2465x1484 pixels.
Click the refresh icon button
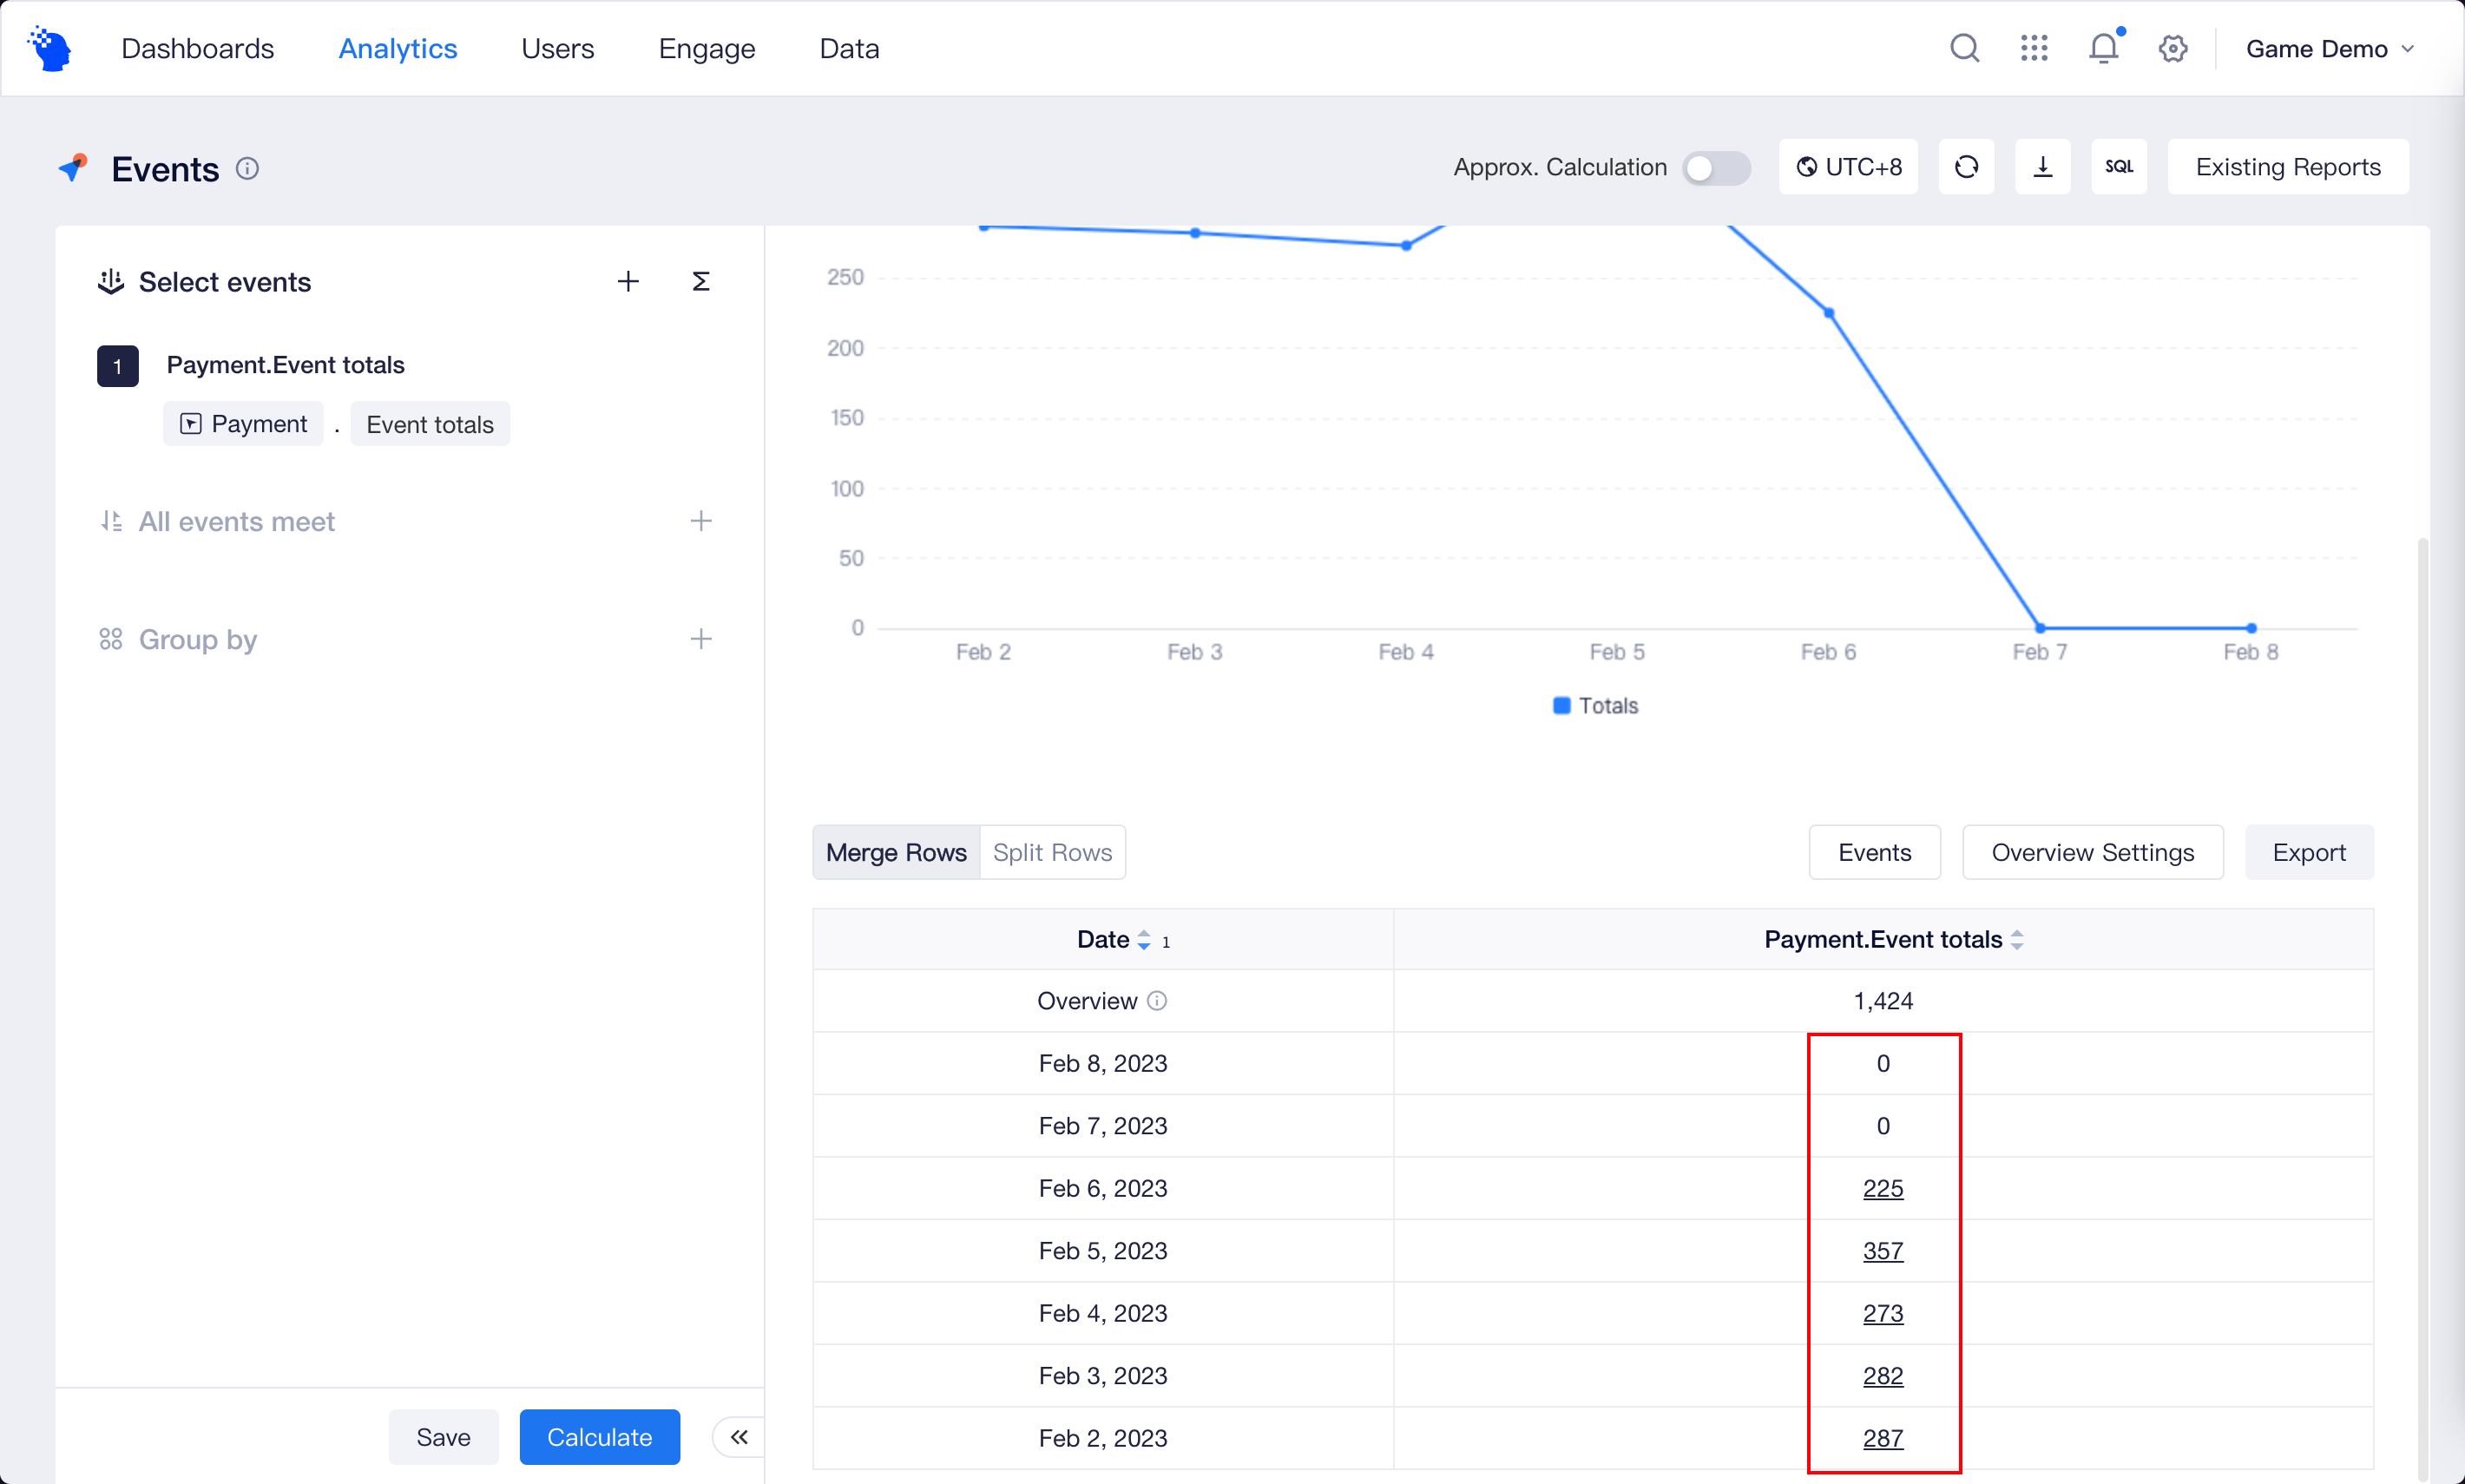[1966, 167]
